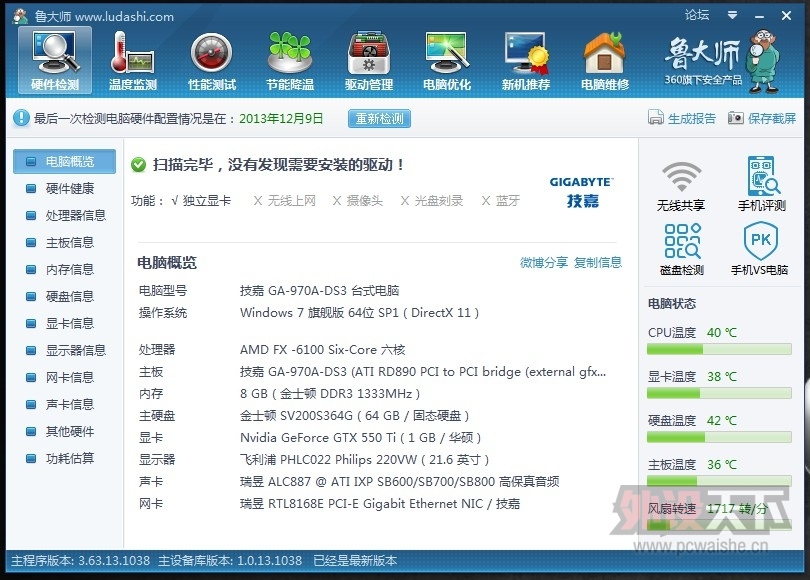Click the 无线上网 feature indicator

(x=285, y=200)
